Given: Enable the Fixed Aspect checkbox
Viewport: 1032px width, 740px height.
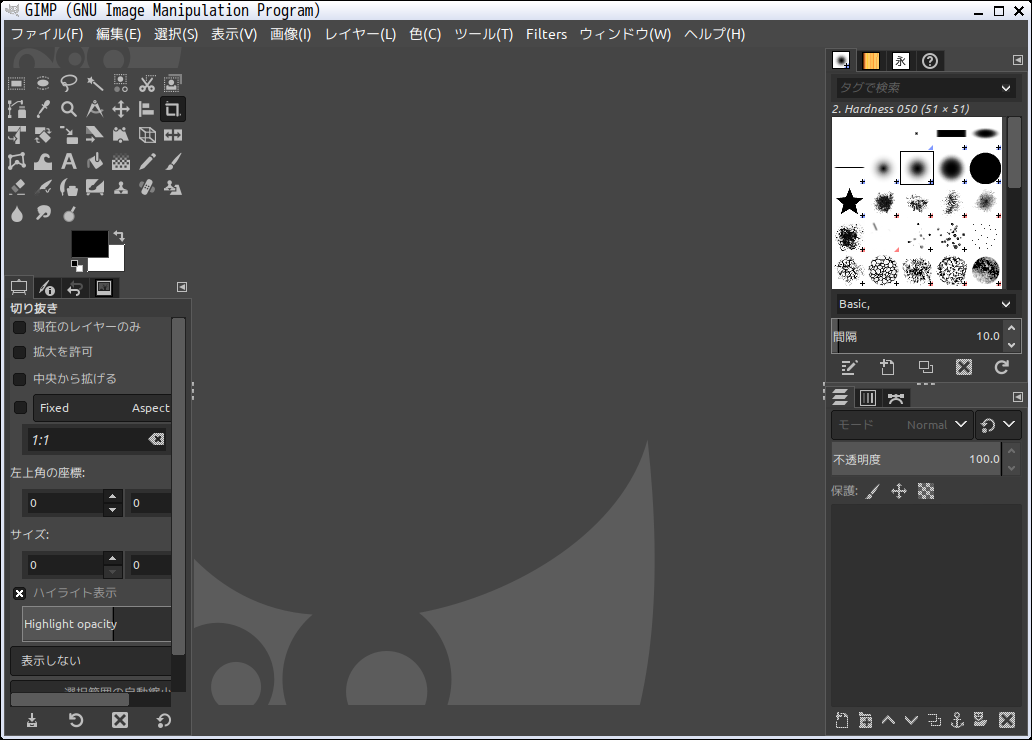Looking at the screenshot, I should pos(20,408).
